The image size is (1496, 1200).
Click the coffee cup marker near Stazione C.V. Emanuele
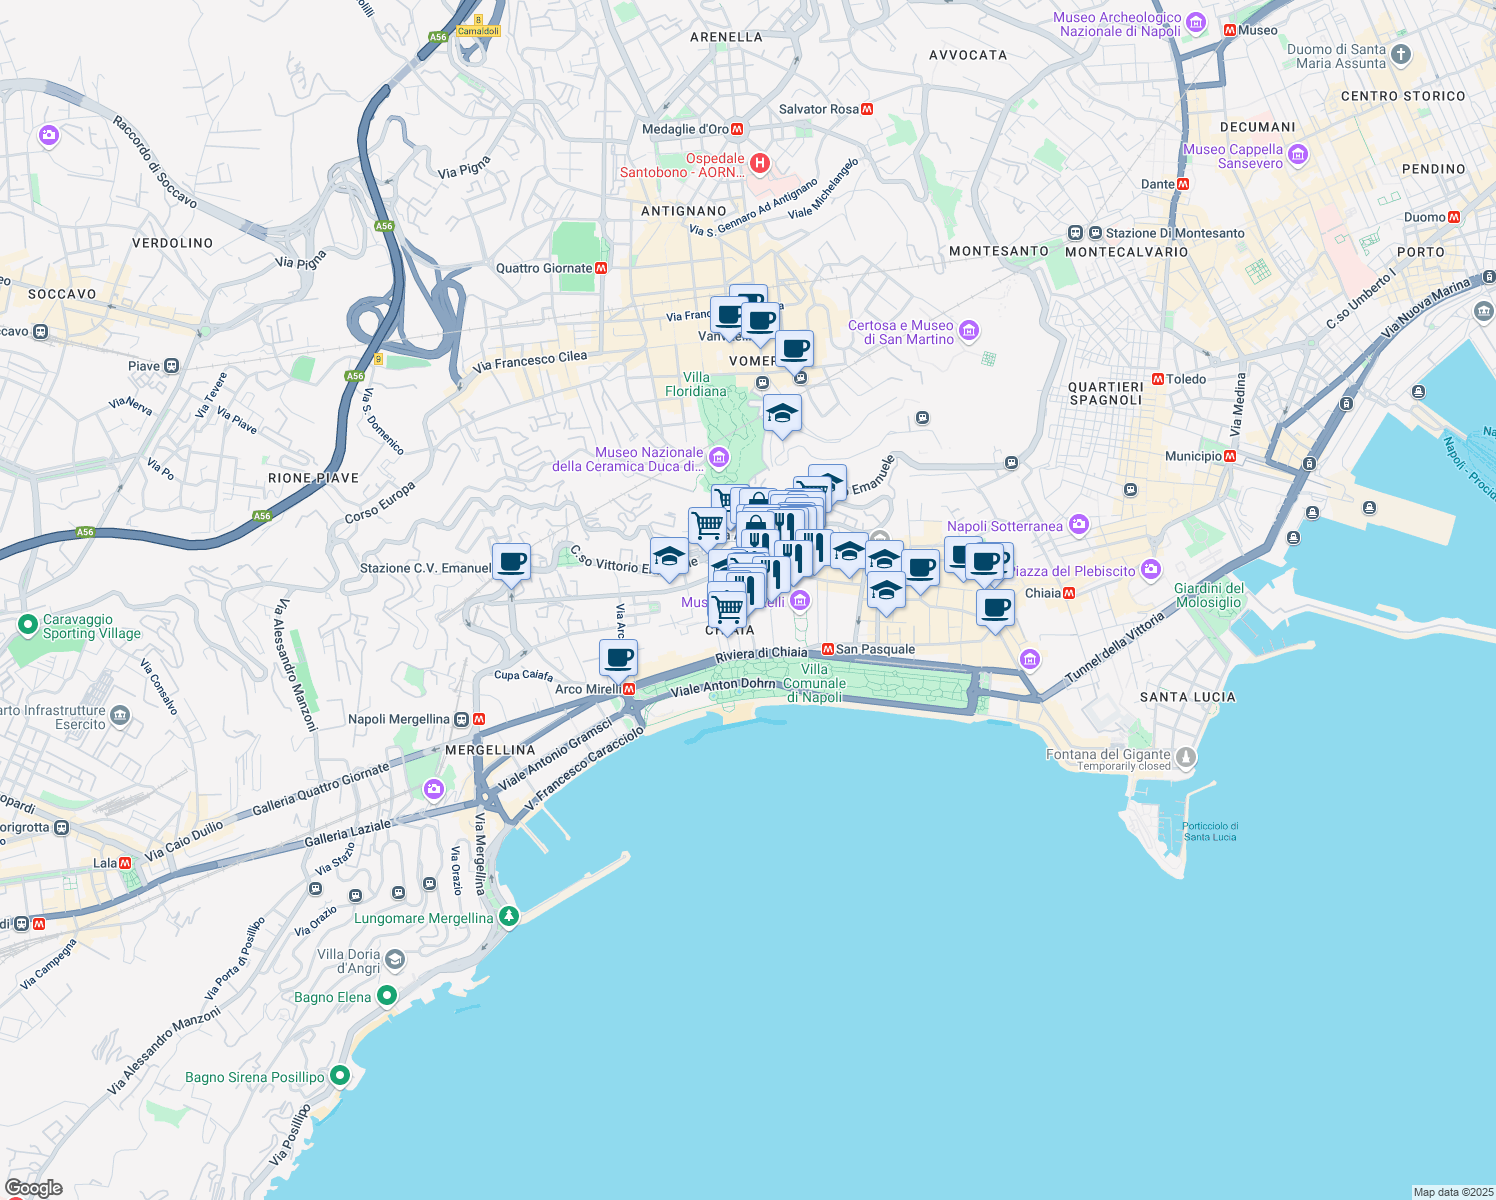point(511,563)
